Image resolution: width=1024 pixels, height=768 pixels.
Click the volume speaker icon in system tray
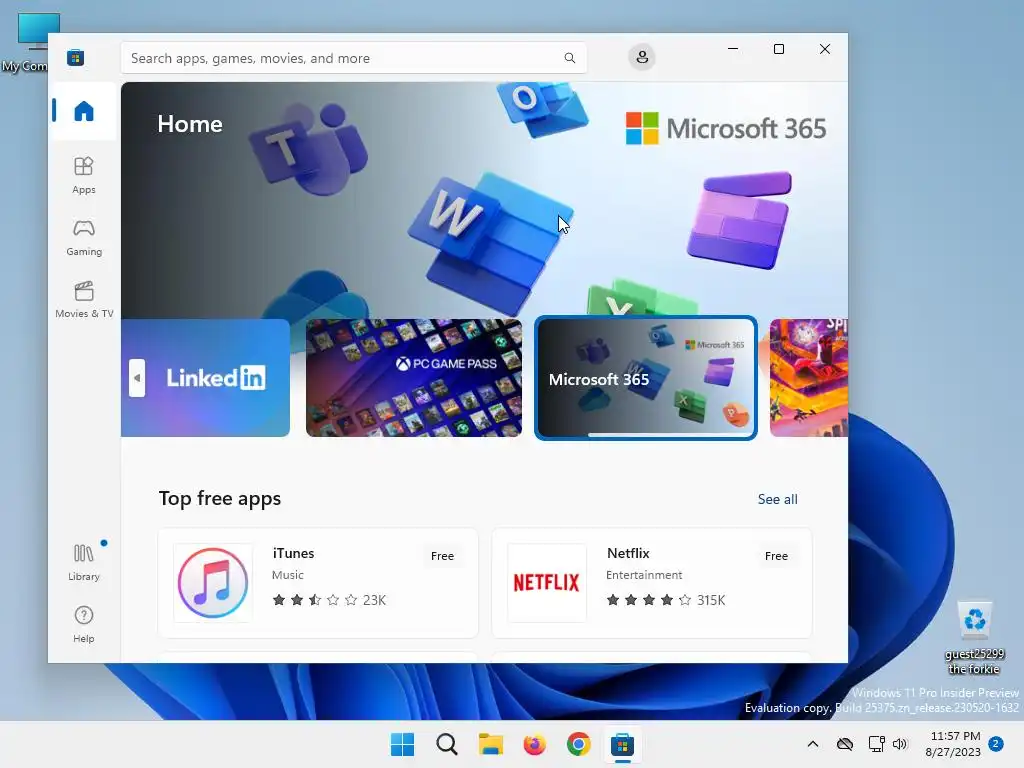coord(900,744)
